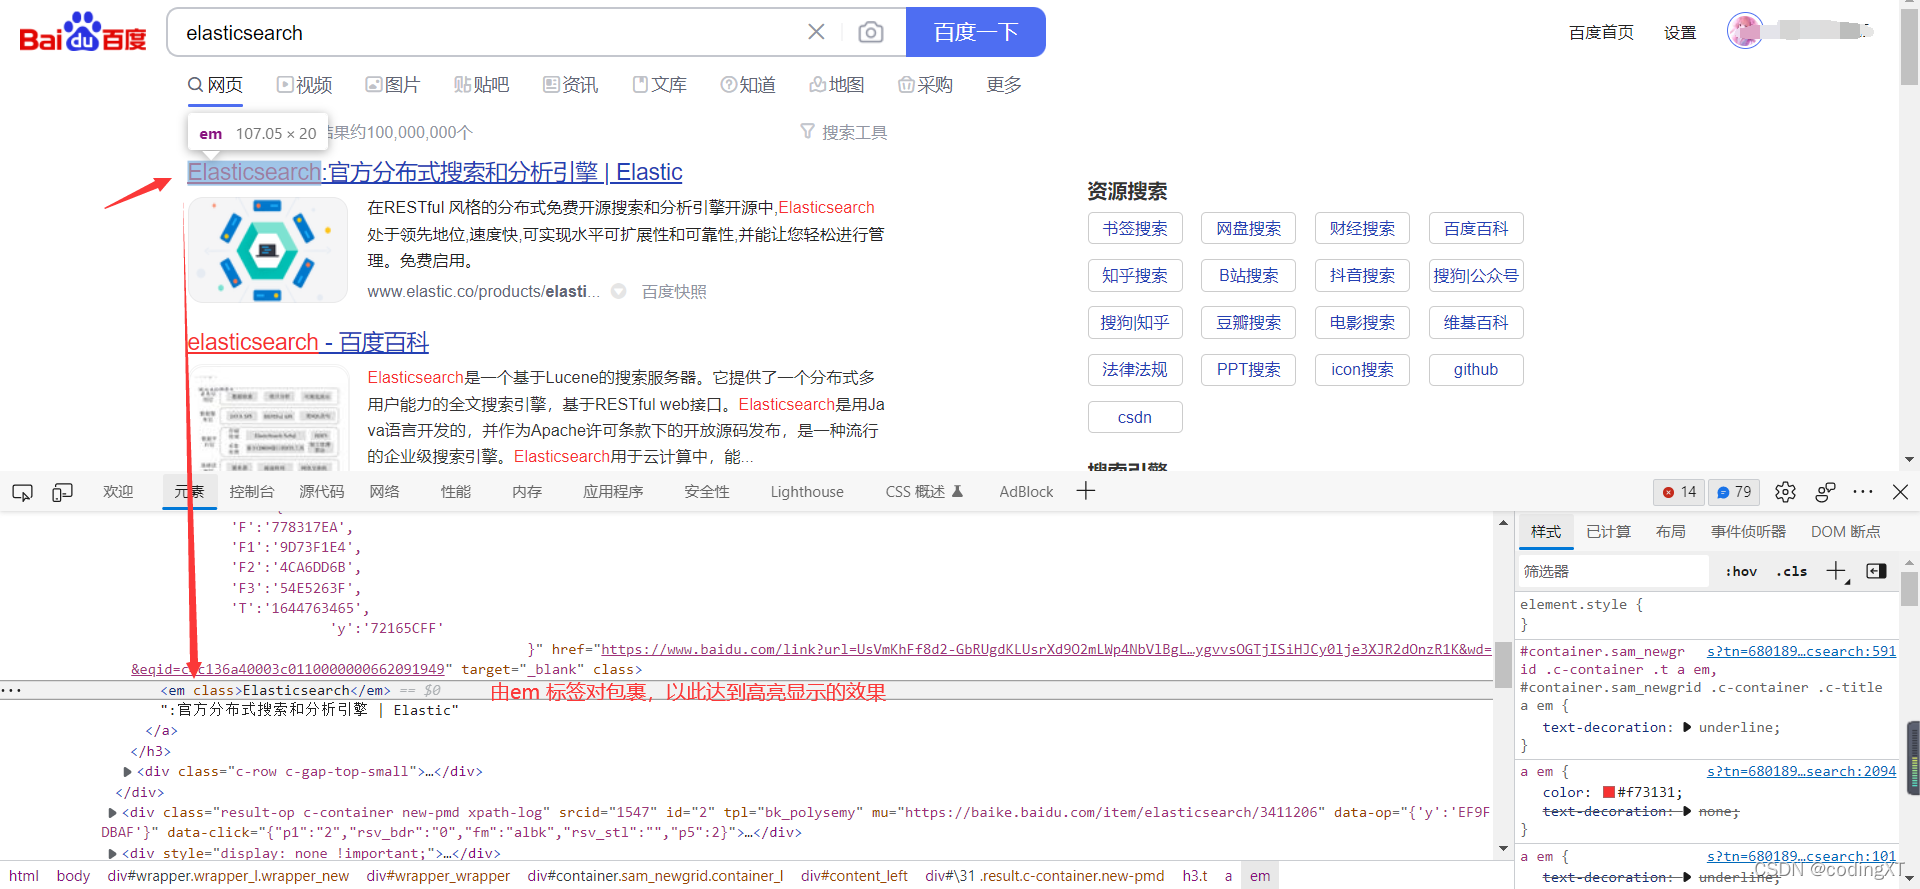Open the 视频 search tab
Viewport: 1920px width, 889px height.
pyautogui.click(x=305, y=85)
